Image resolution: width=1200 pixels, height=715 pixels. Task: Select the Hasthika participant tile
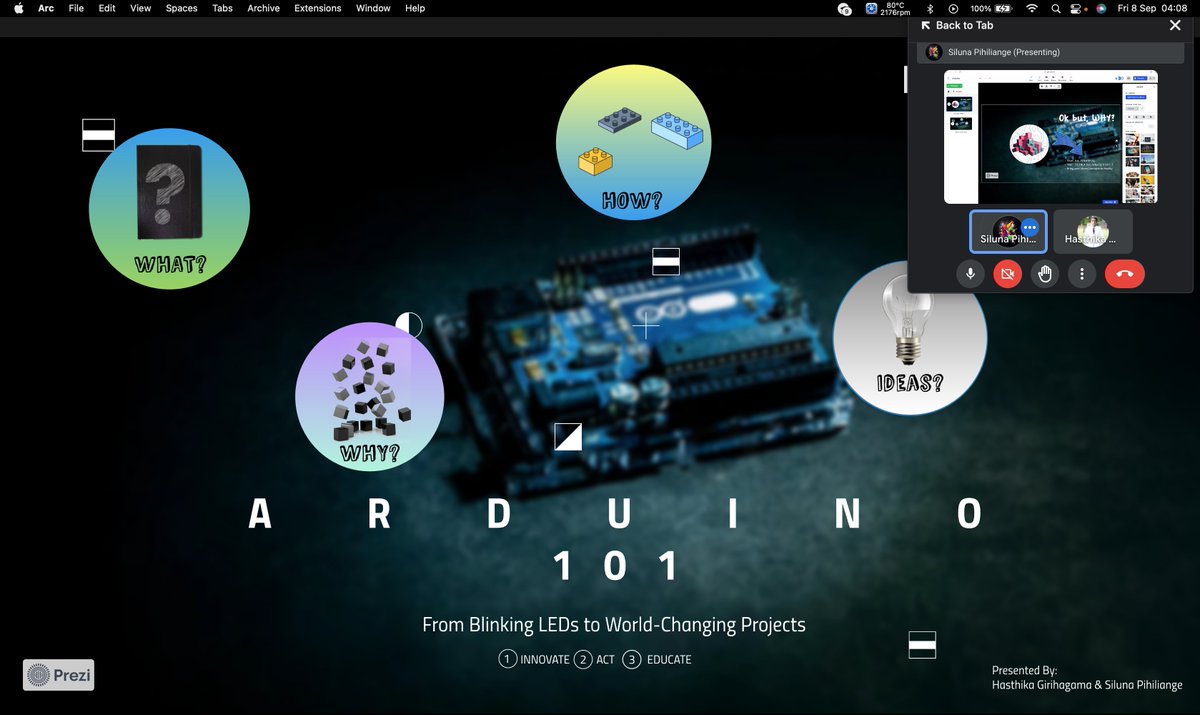tap(1093, 231)
